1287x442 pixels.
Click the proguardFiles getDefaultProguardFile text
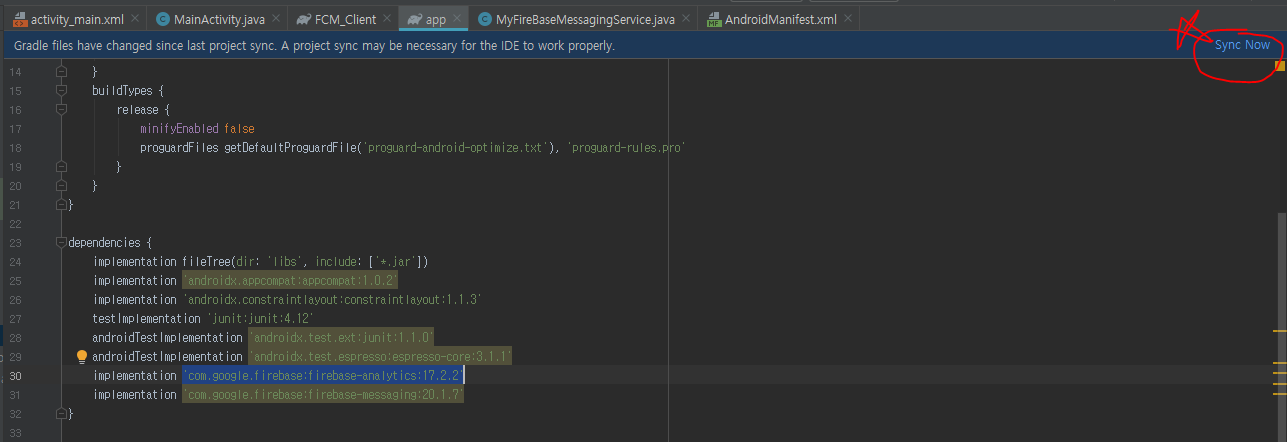coord(250,148)
